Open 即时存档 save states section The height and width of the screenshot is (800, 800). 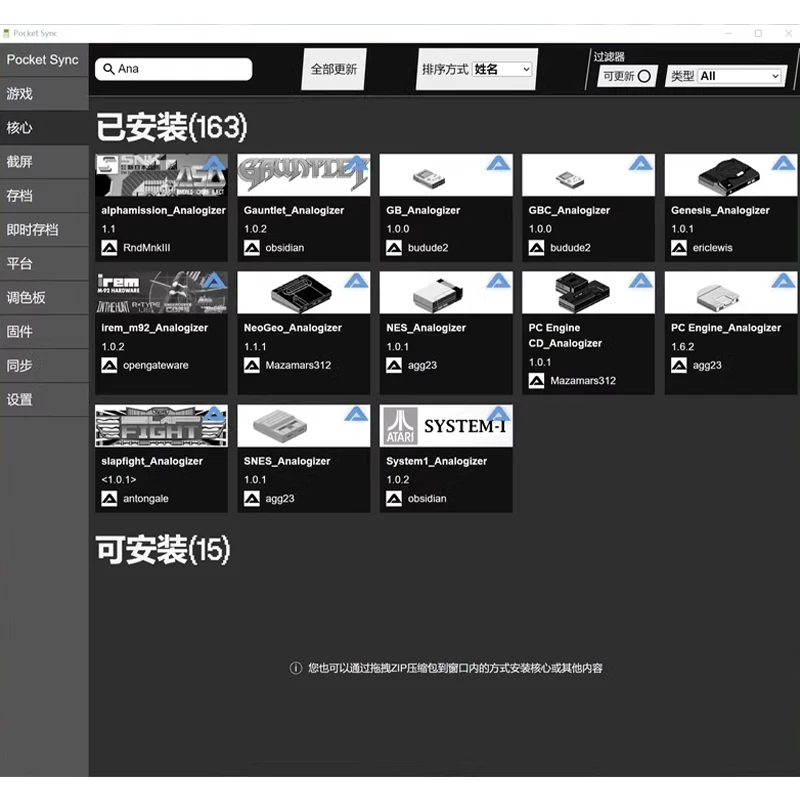(x=44, y=230)
